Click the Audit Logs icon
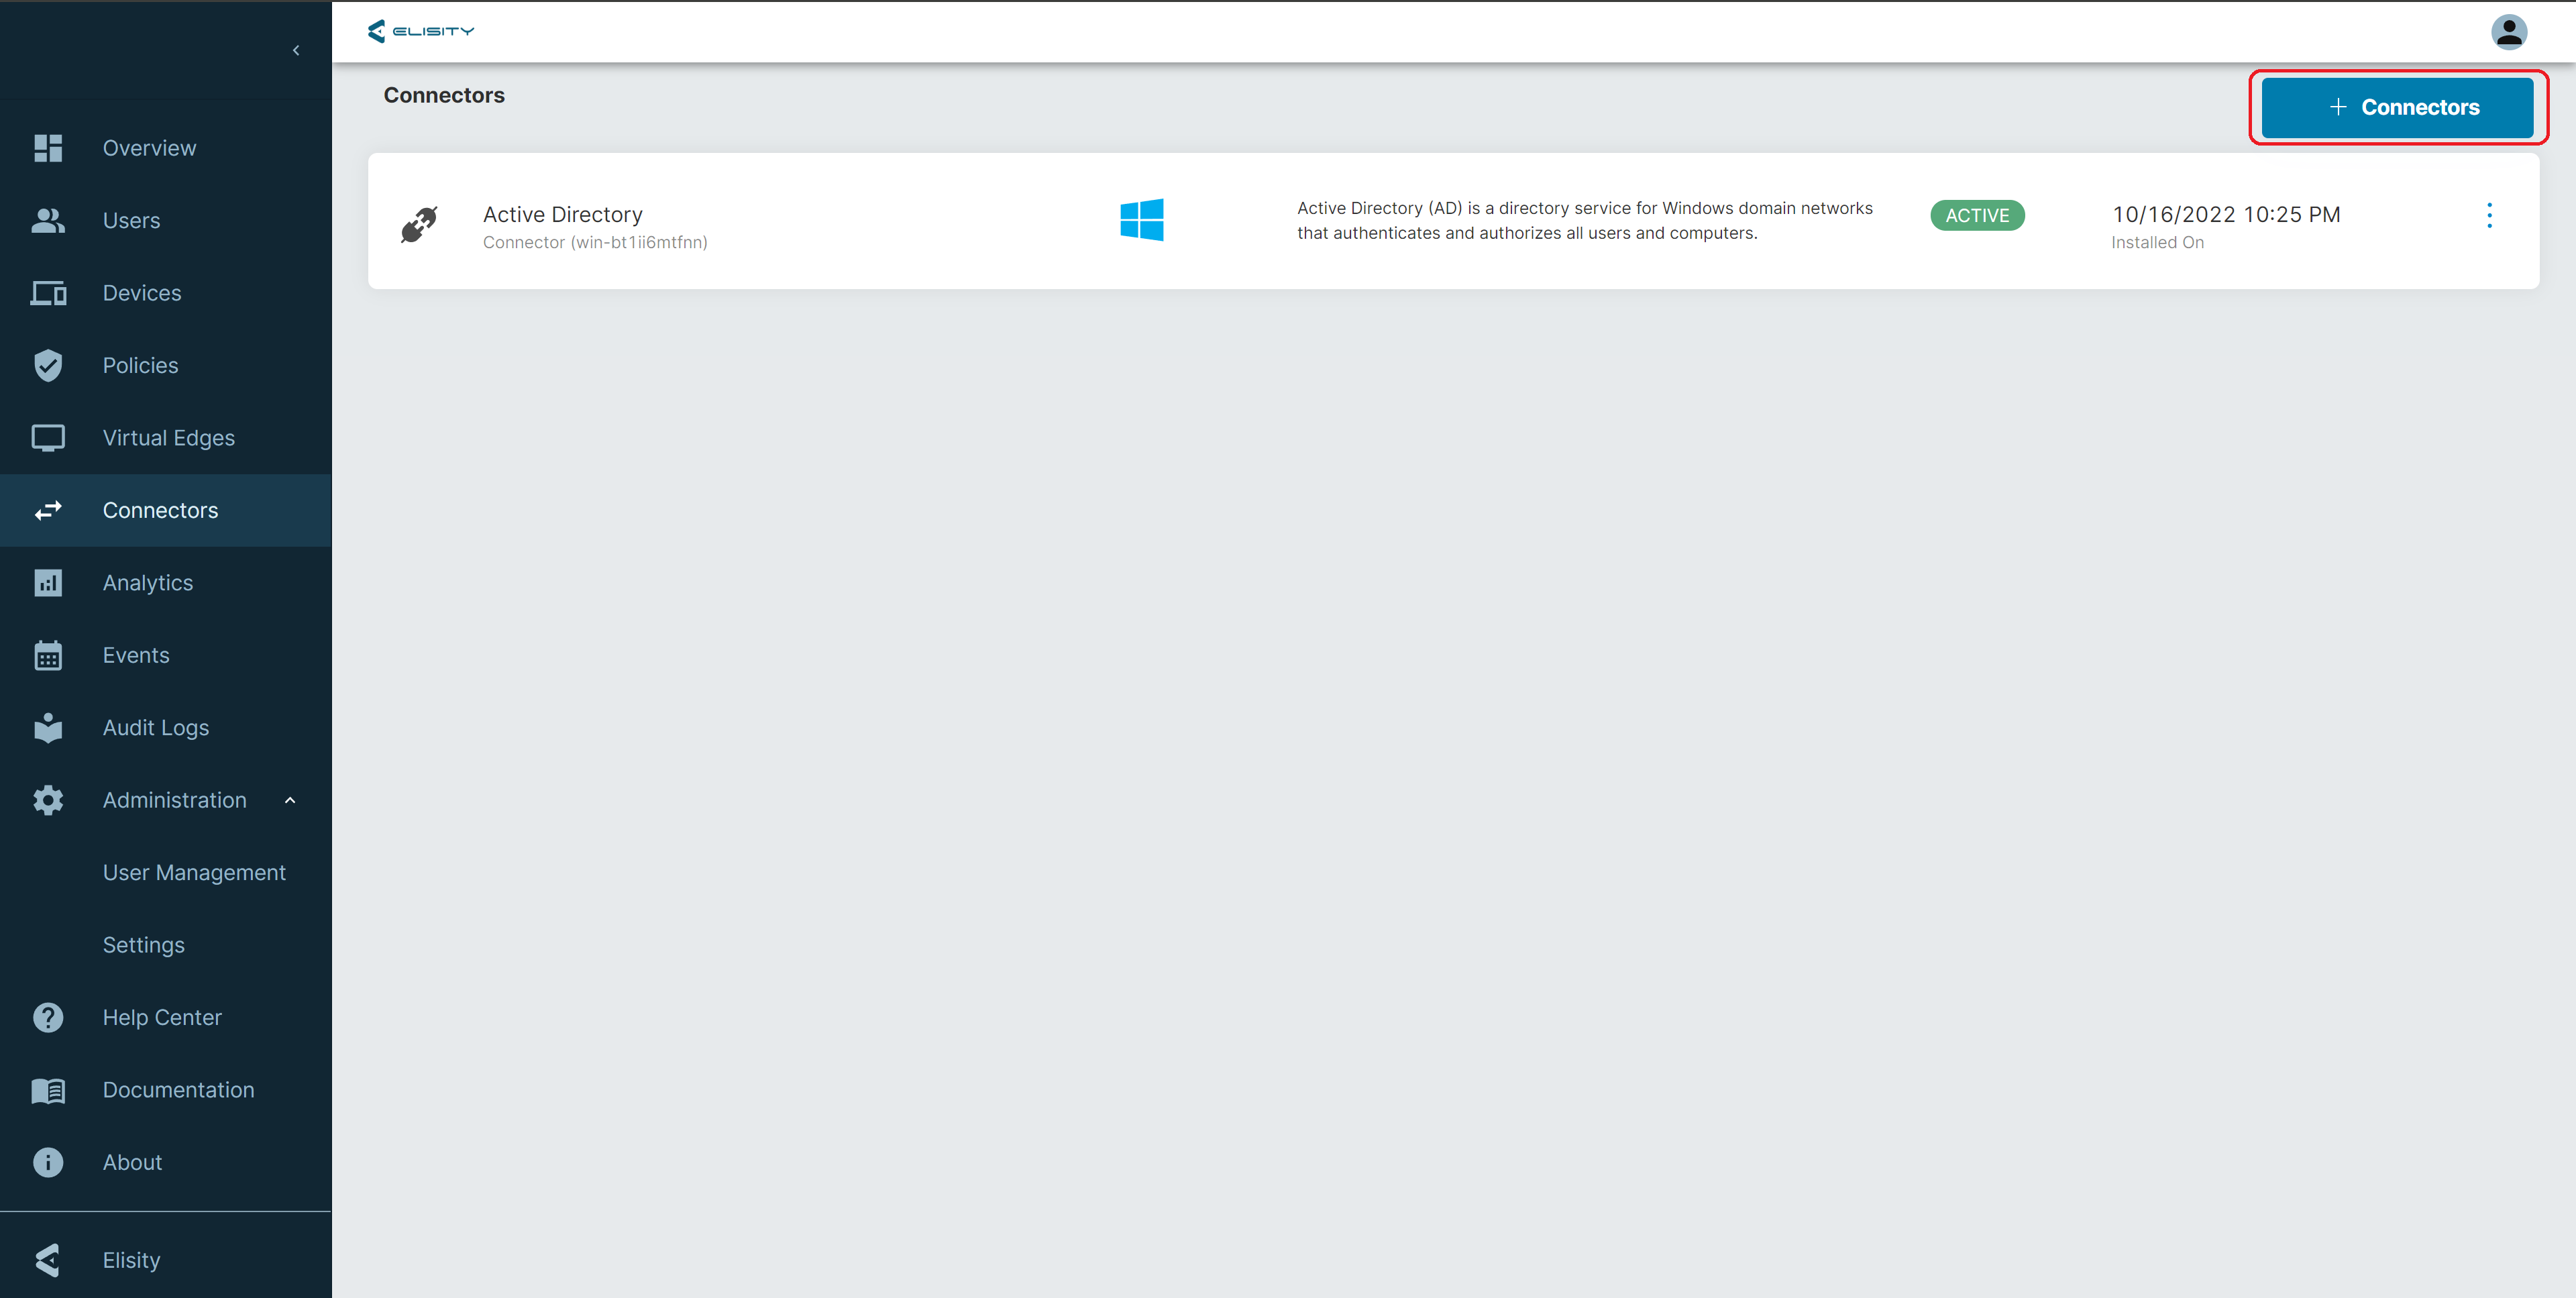This screenshot has width=2576, height=1298. point(48,728)
